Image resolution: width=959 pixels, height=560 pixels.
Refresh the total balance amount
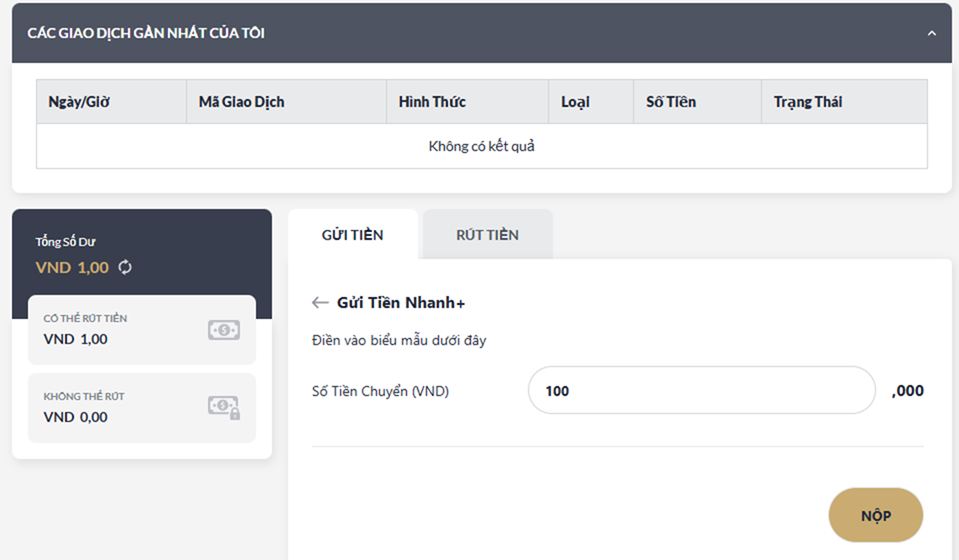[x=125, y=267]
